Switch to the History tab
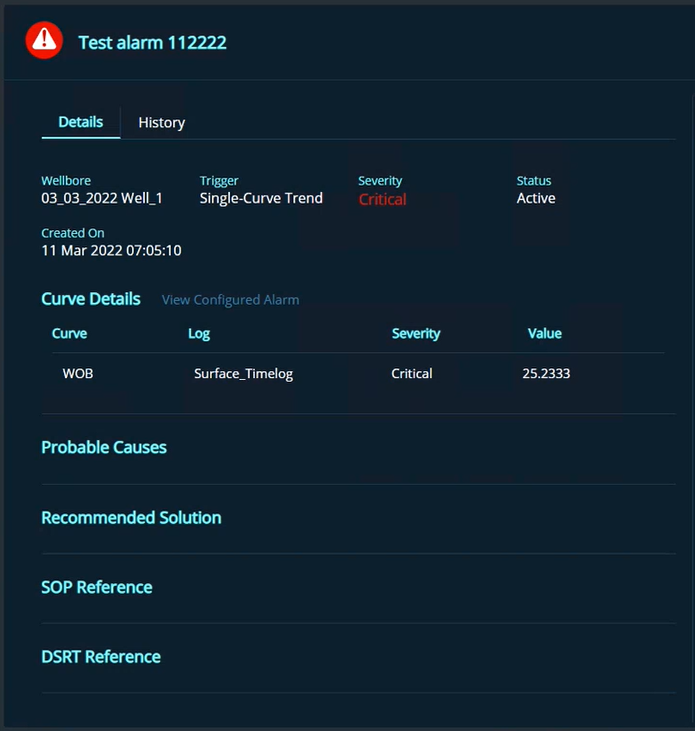 click(161, 122)
